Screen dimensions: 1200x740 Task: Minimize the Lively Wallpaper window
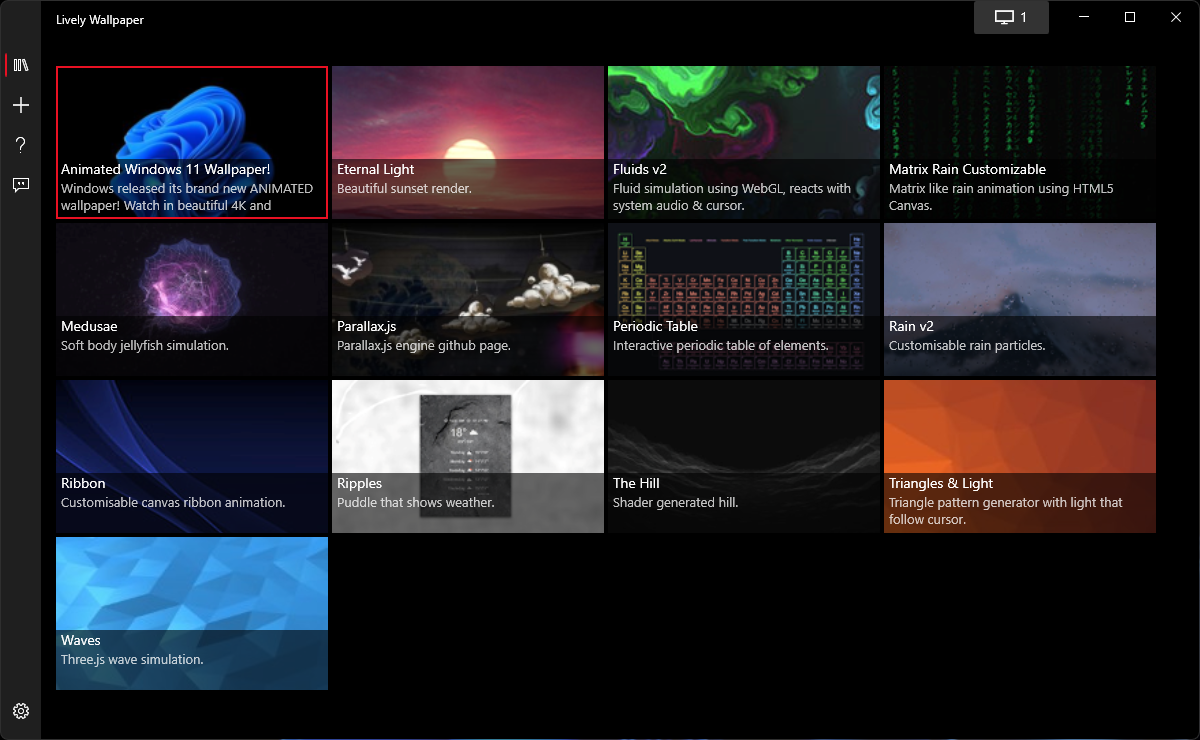coord(1084,17)
